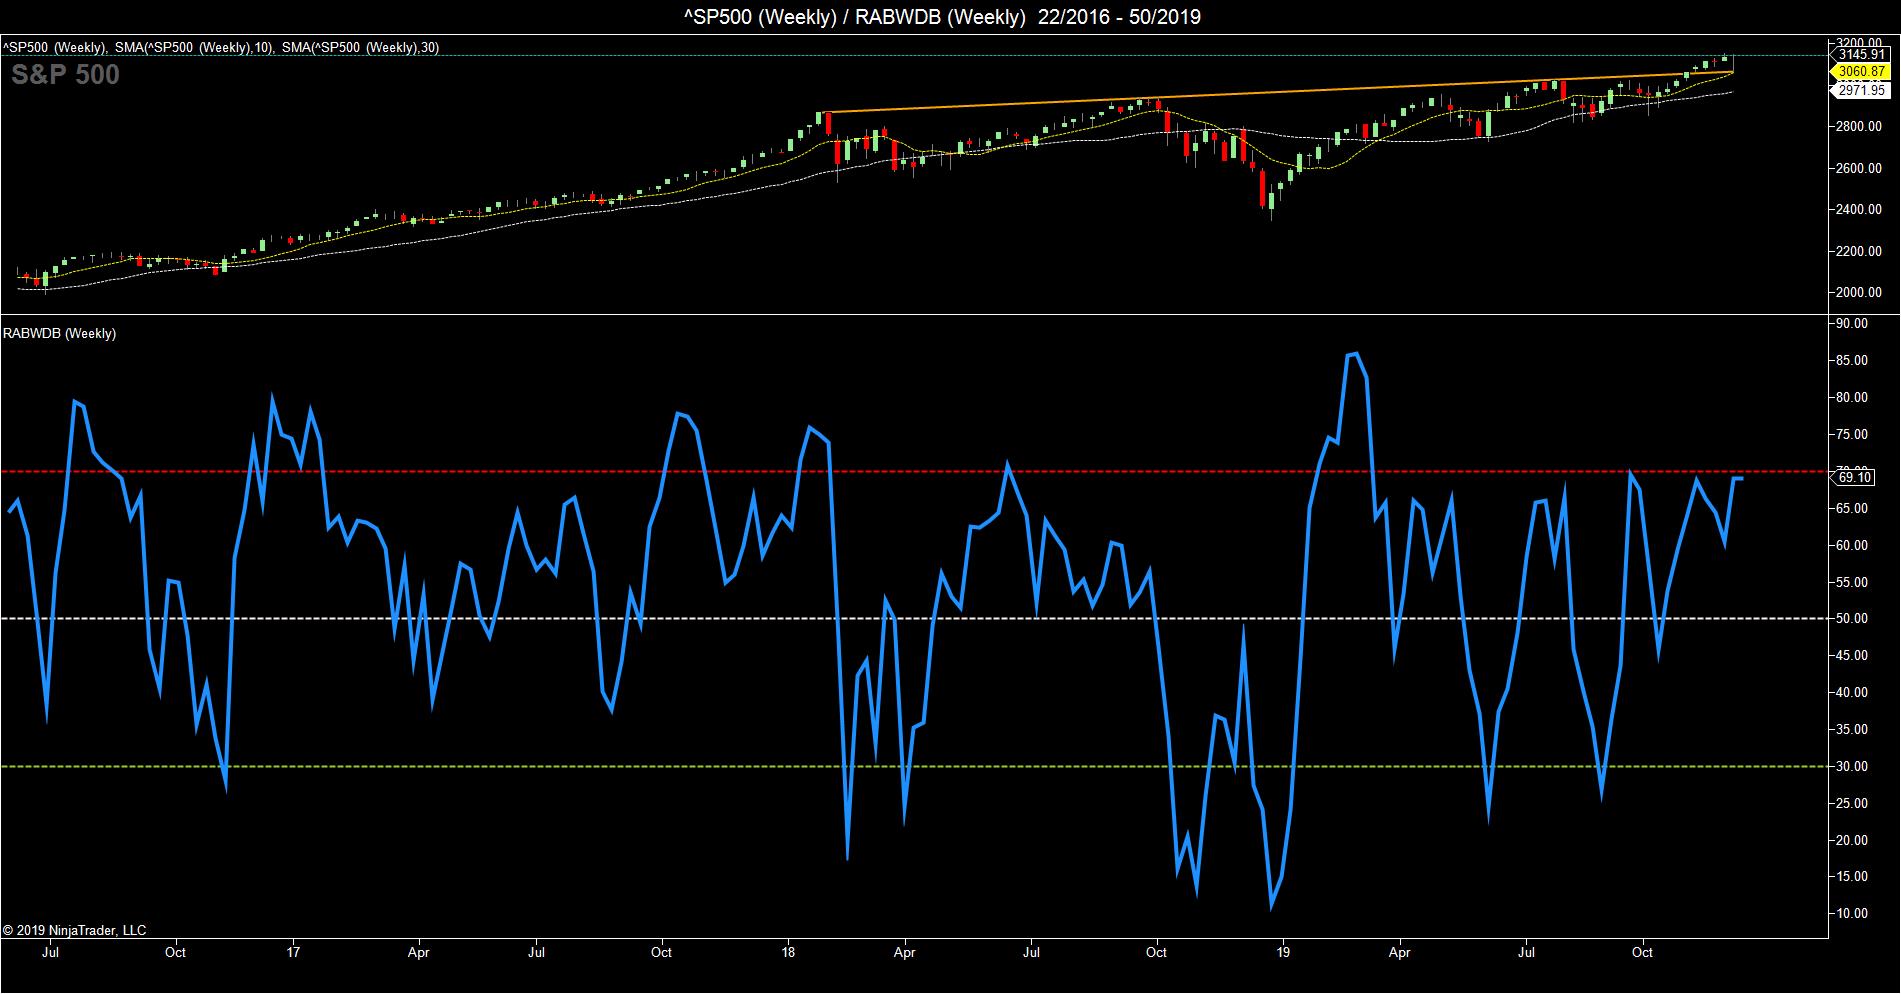Click the yellow 3060.87 price marker

1859,72
